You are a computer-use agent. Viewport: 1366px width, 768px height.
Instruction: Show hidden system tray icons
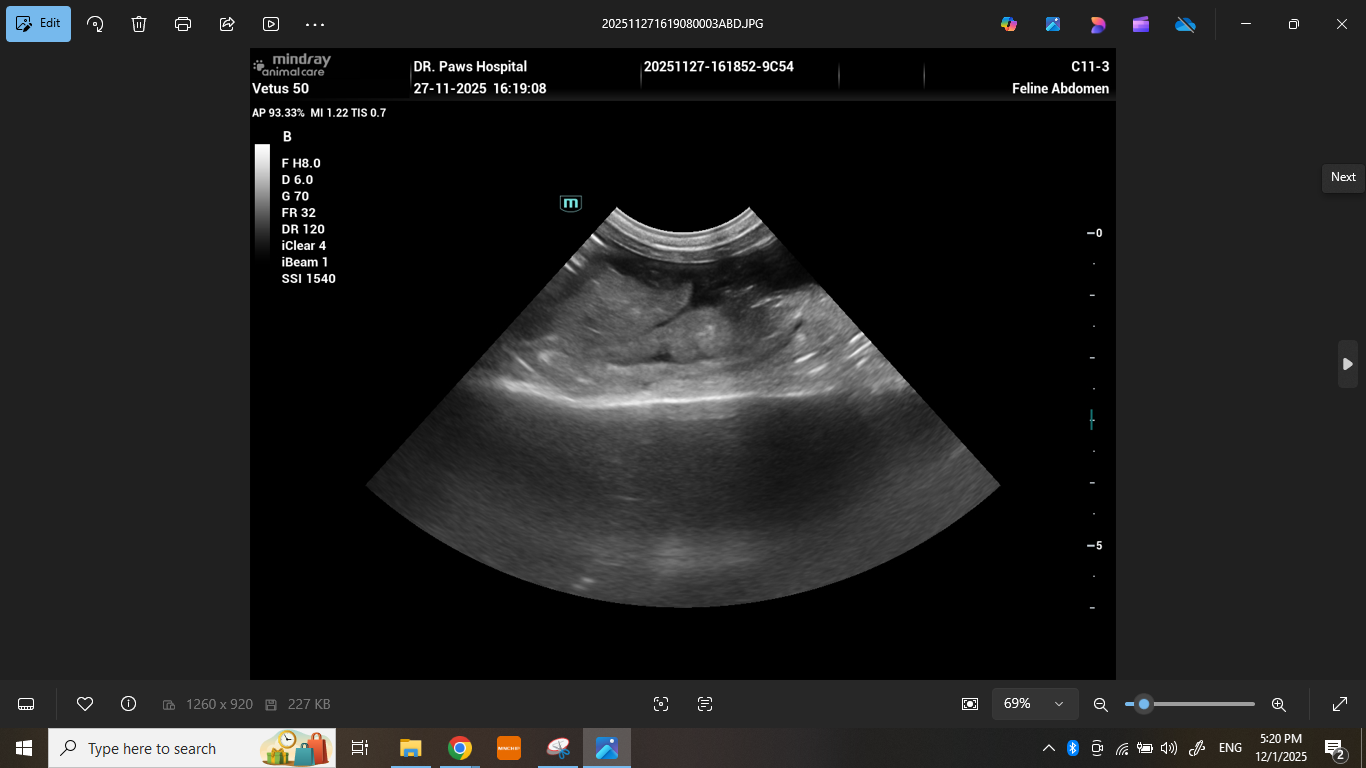[x=1048, y=748]
